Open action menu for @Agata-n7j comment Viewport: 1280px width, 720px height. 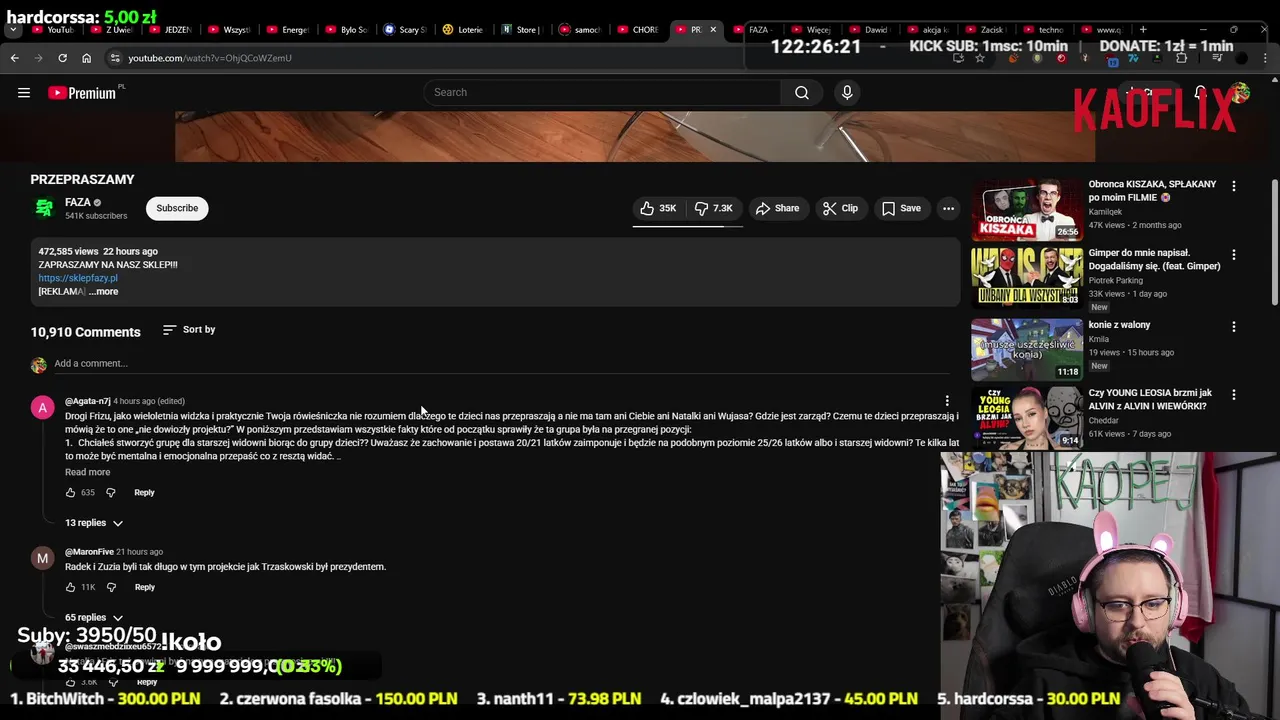(x=947, y=401)
